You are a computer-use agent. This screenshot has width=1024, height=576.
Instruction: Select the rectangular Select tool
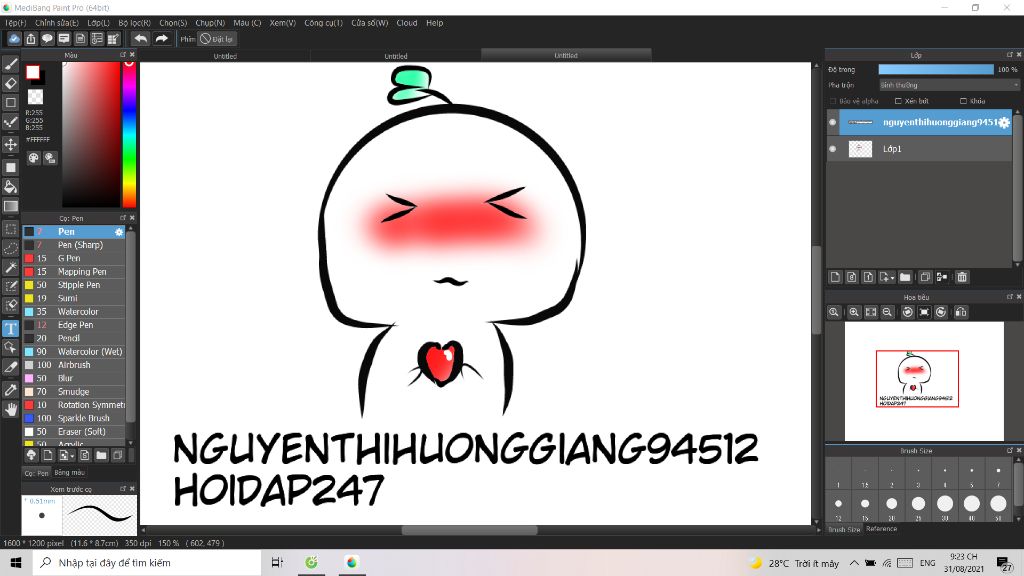click(x=10, y=229)
